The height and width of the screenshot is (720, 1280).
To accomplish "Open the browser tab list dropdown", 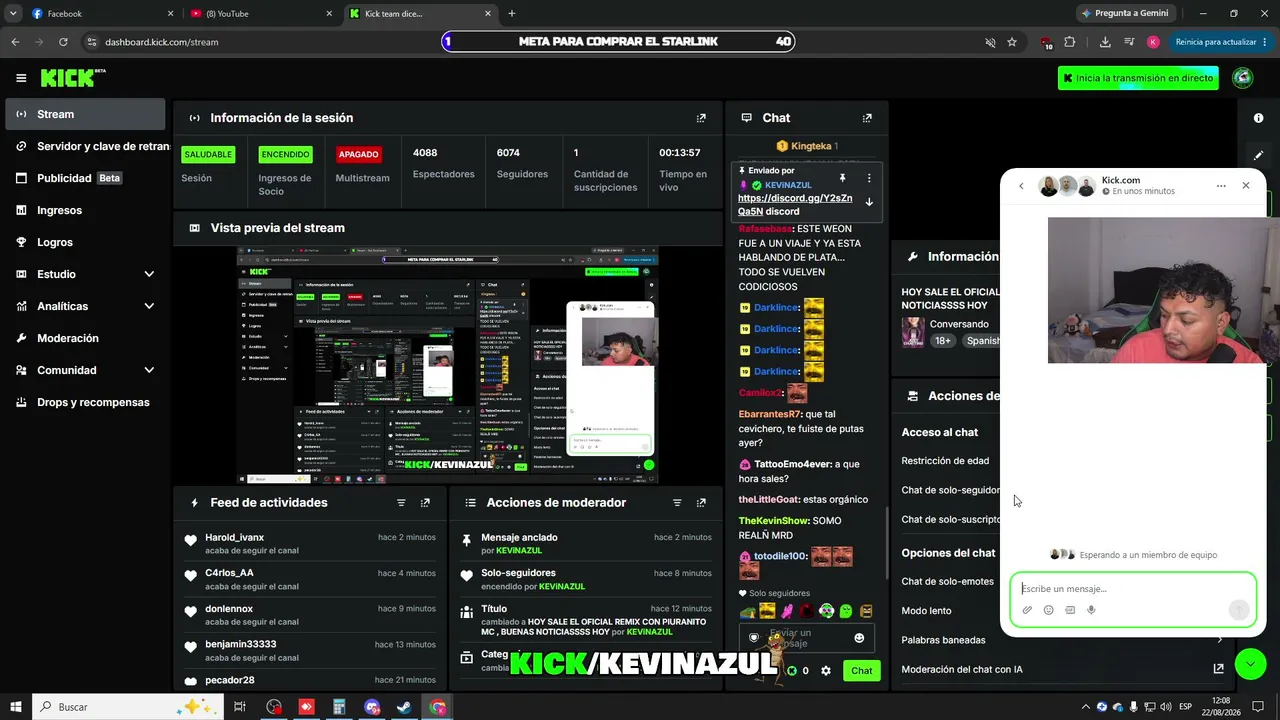I will 13,13.
